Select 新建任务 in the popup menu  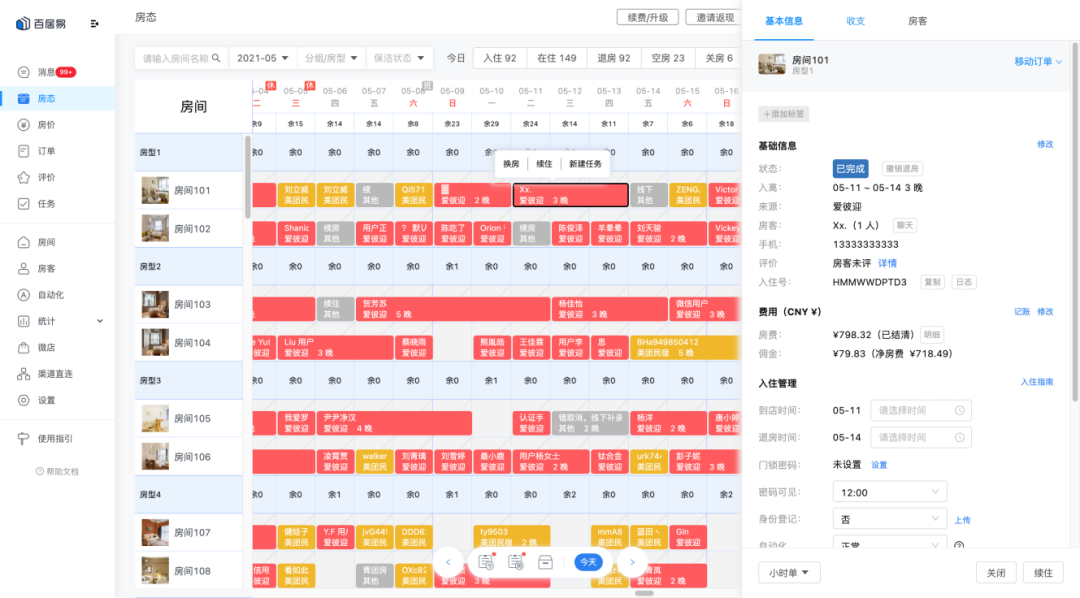point(585,164)
